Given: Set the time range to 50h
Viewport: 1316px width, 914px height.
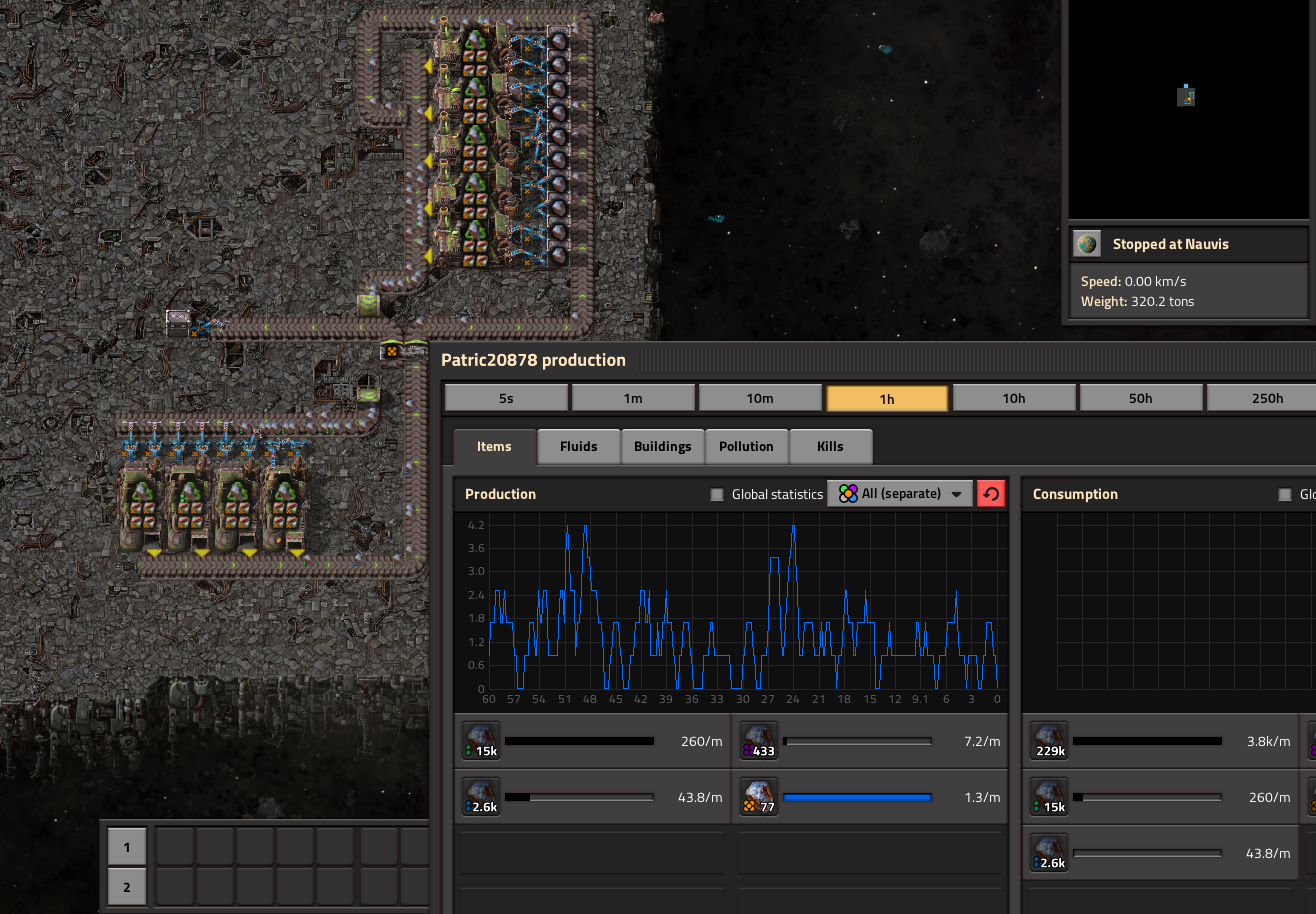Looking at the screenshot, I should click(x=1141, y=398).
